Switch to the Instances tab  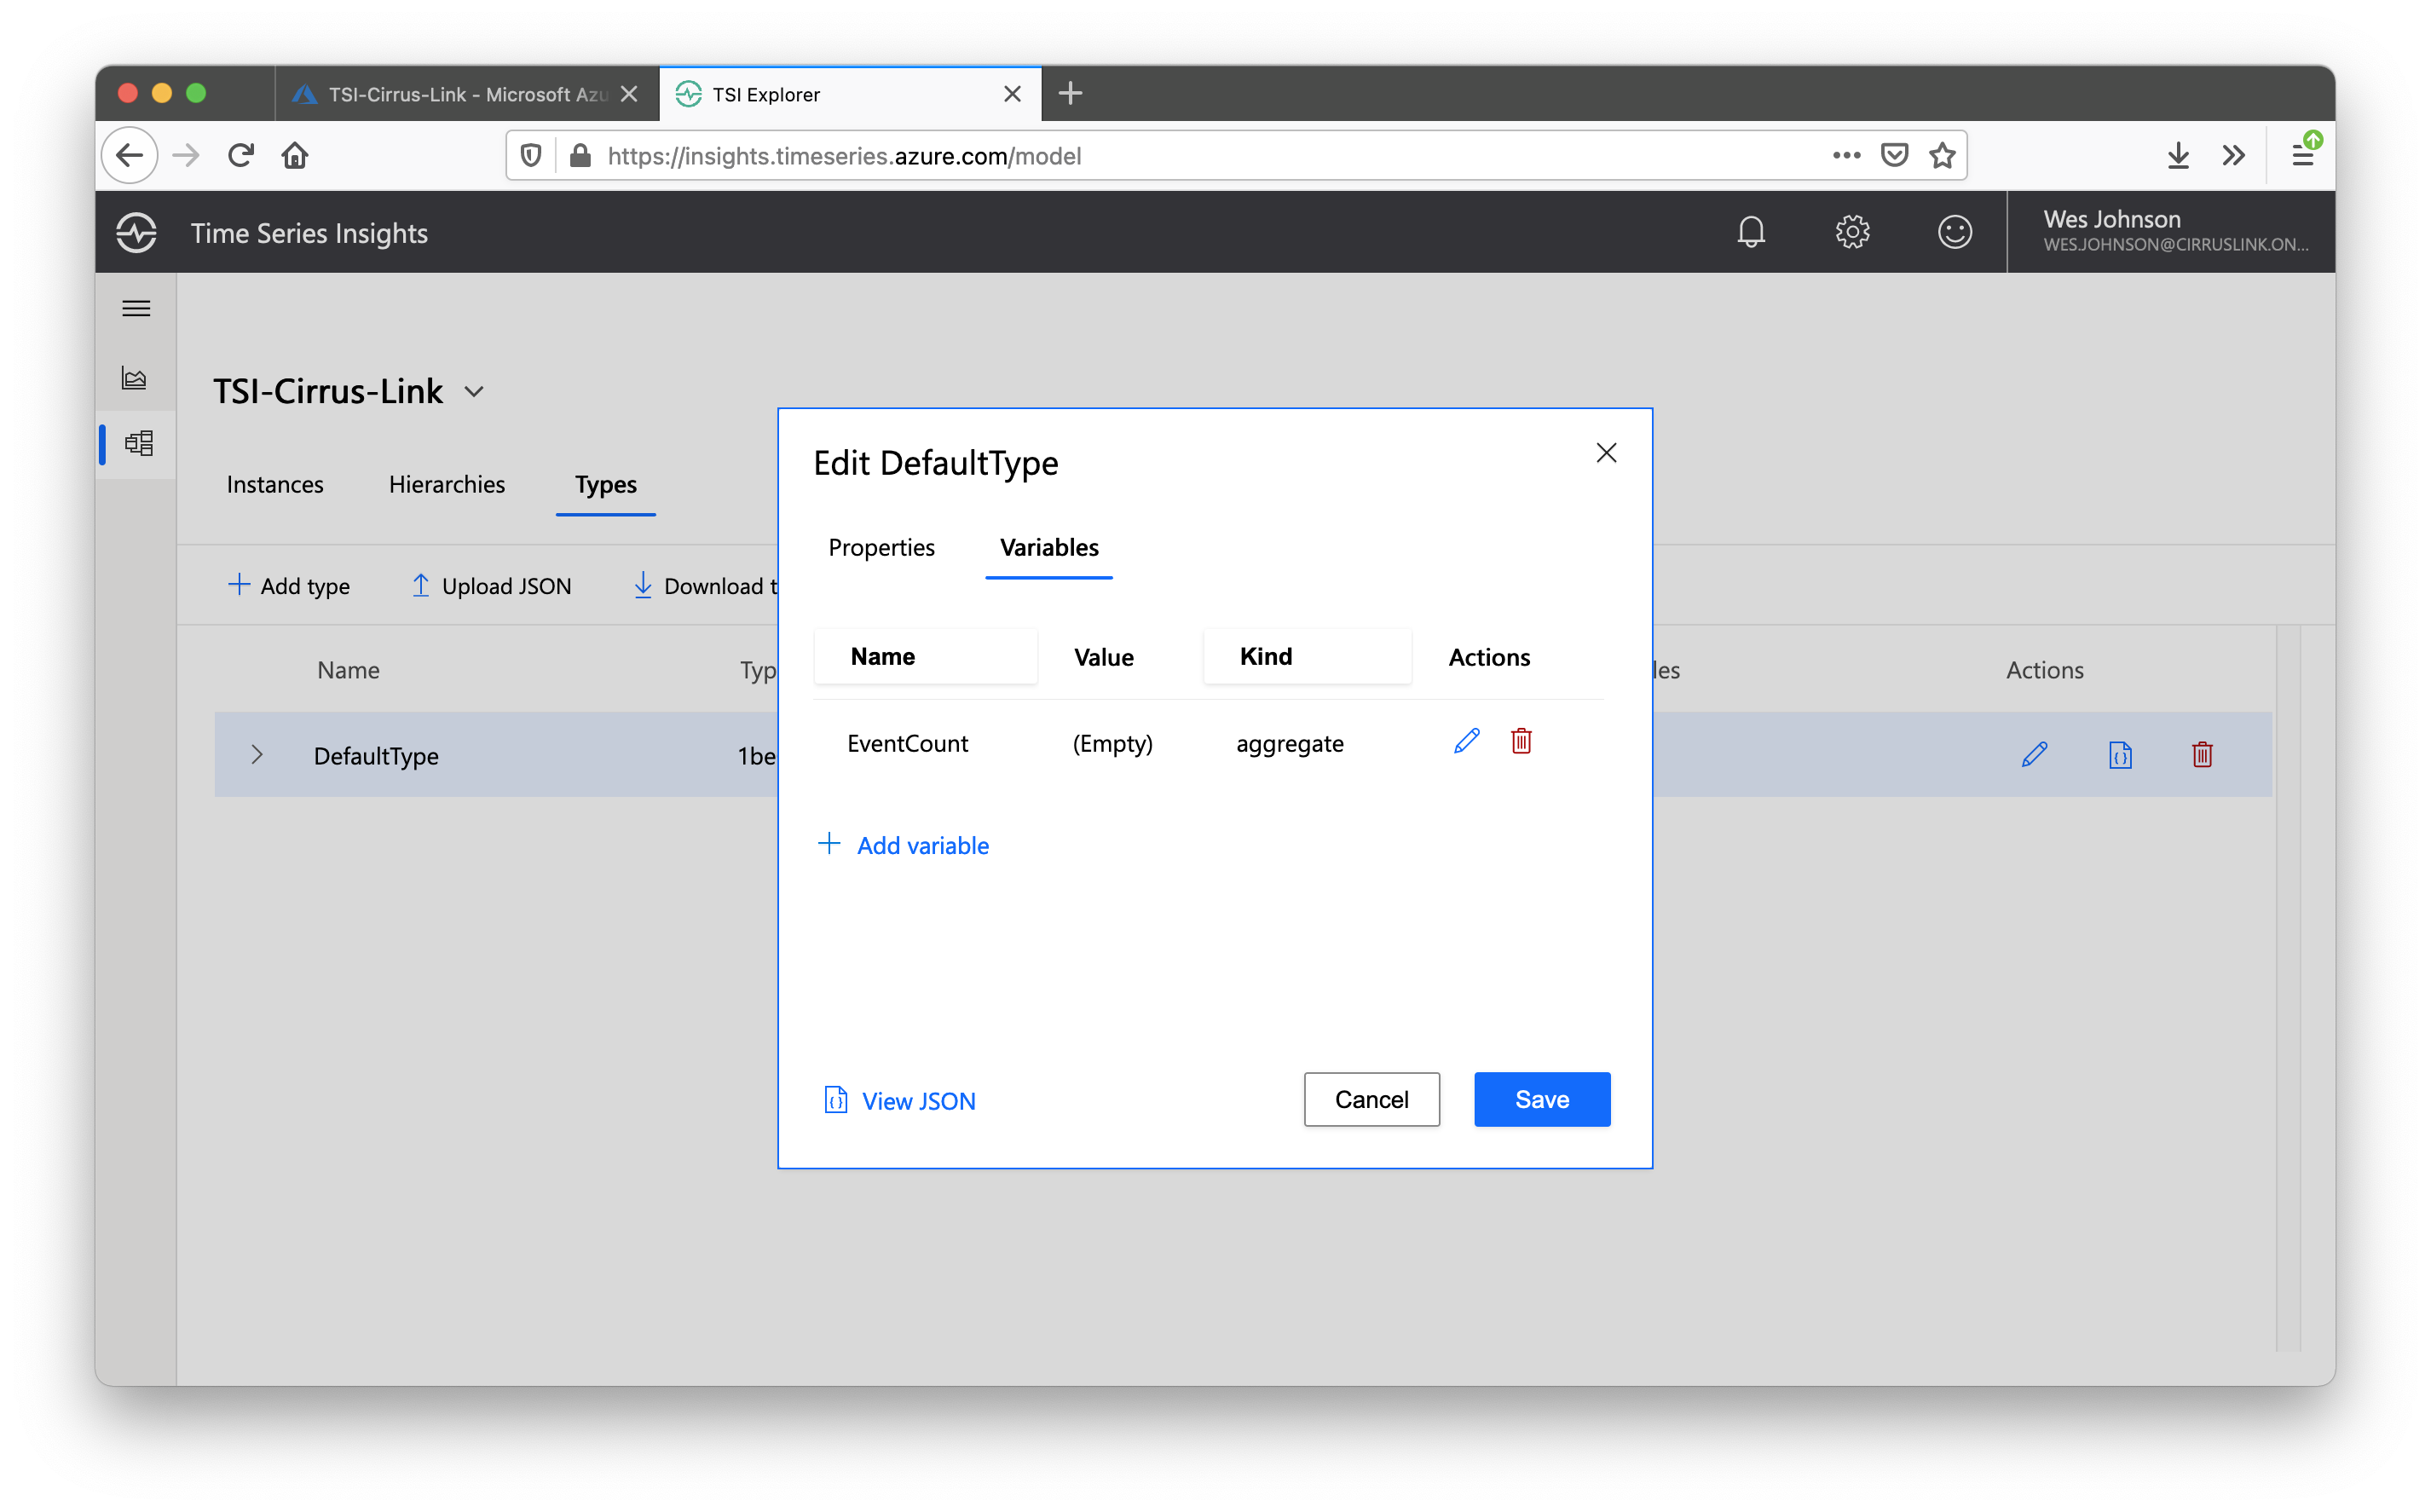tap(275, 485)
